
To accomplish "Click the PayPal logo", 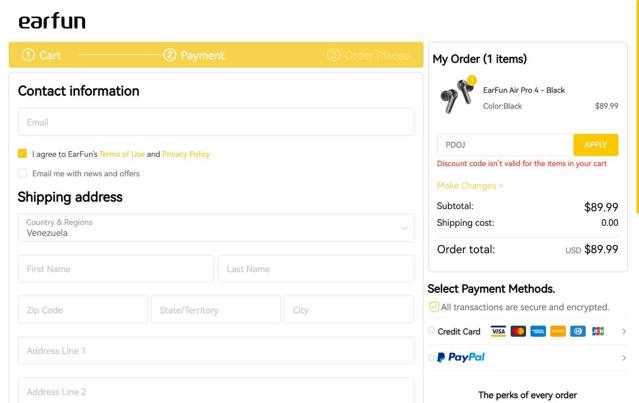I will pyautogui.click(x=461, y=357).
